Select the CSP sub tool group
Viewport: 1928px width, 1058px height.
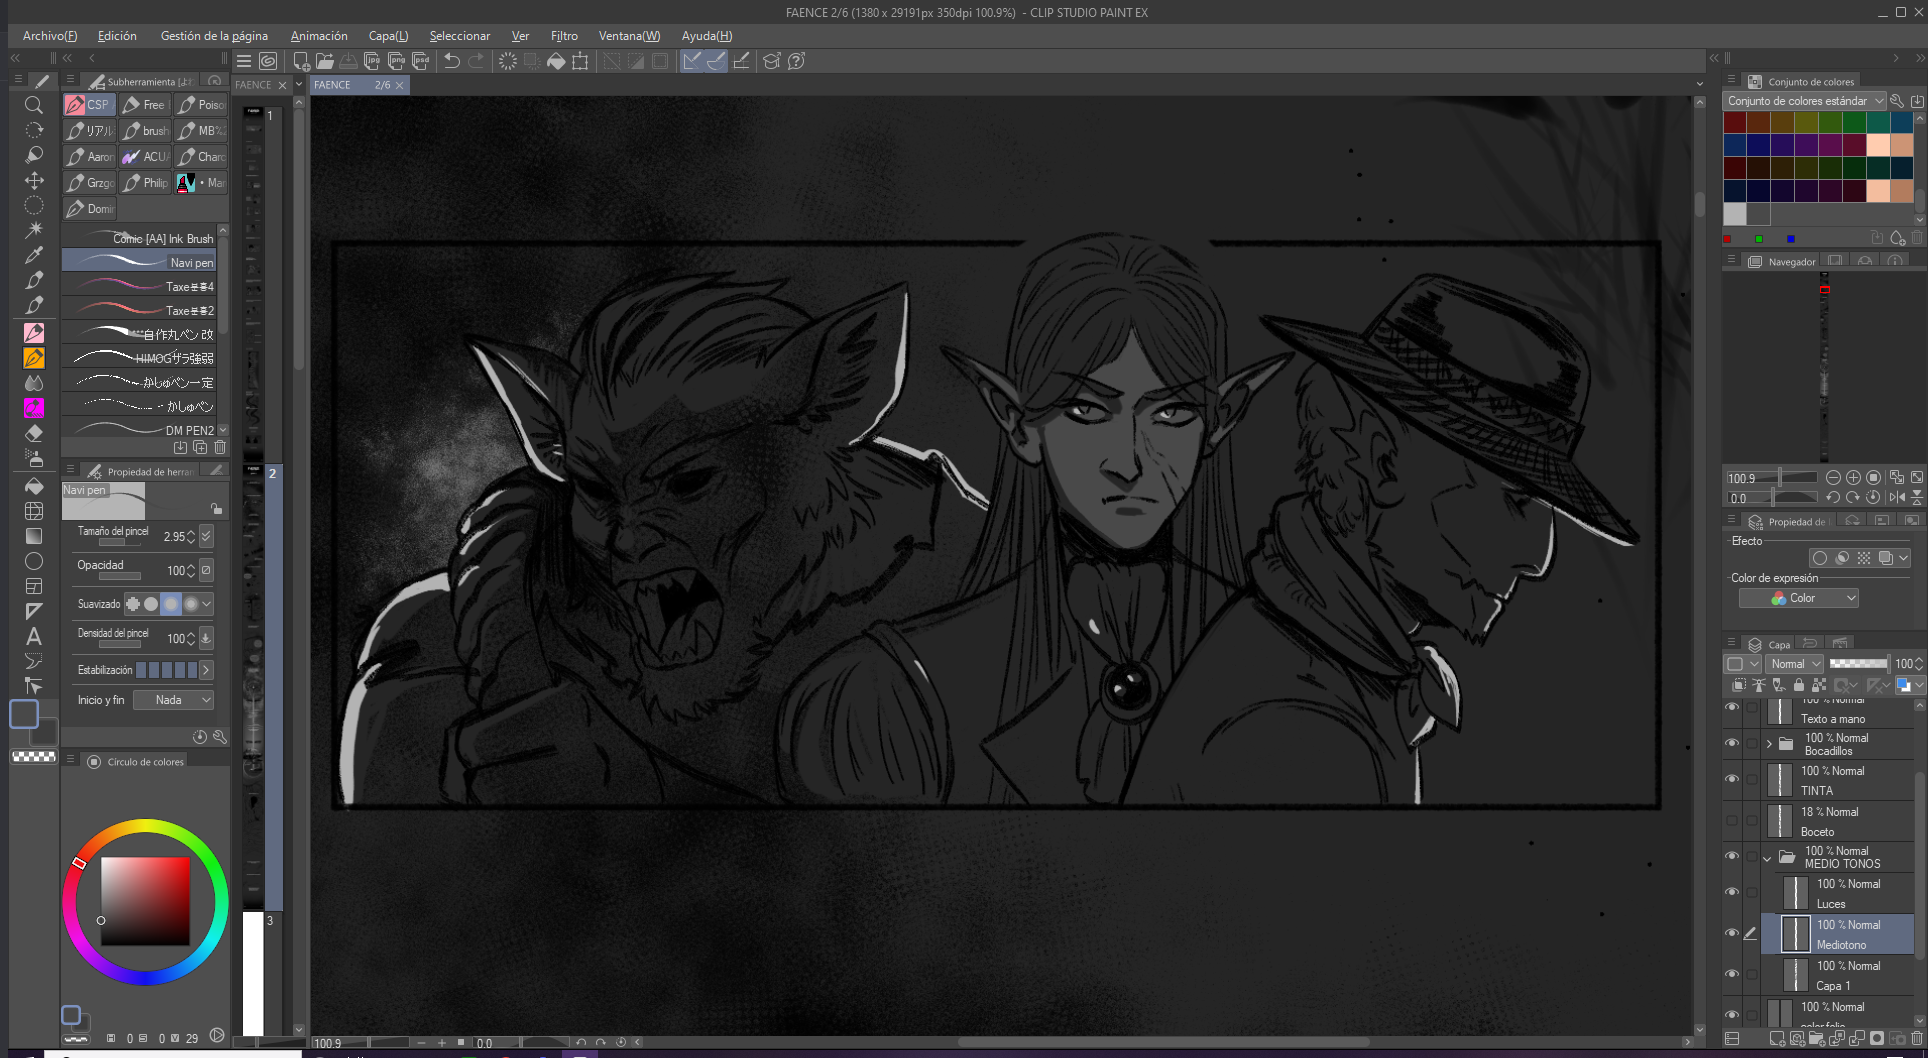(x=88, y=104)
